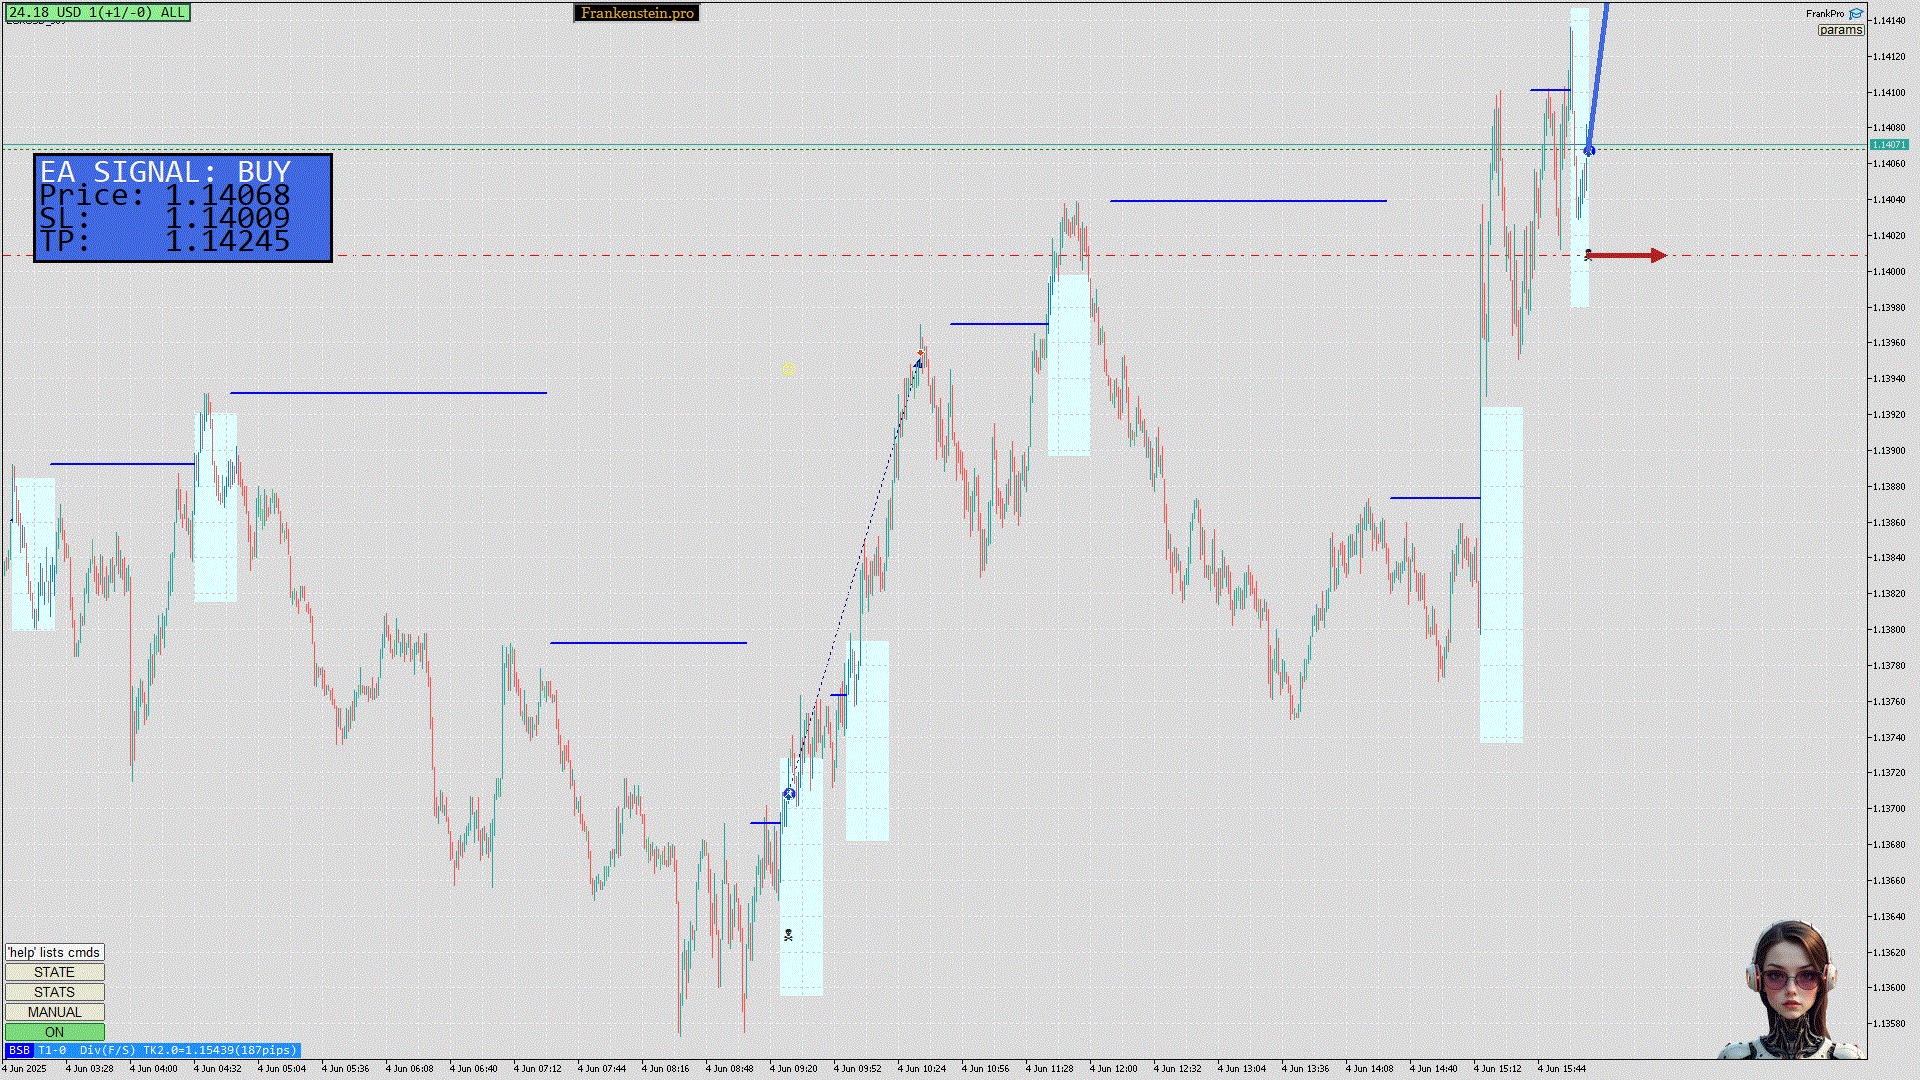The width and height of the screenshot is (1920, 1080).
Task: Click the Frankenstein.pro title label
Action: coord(636,13)
